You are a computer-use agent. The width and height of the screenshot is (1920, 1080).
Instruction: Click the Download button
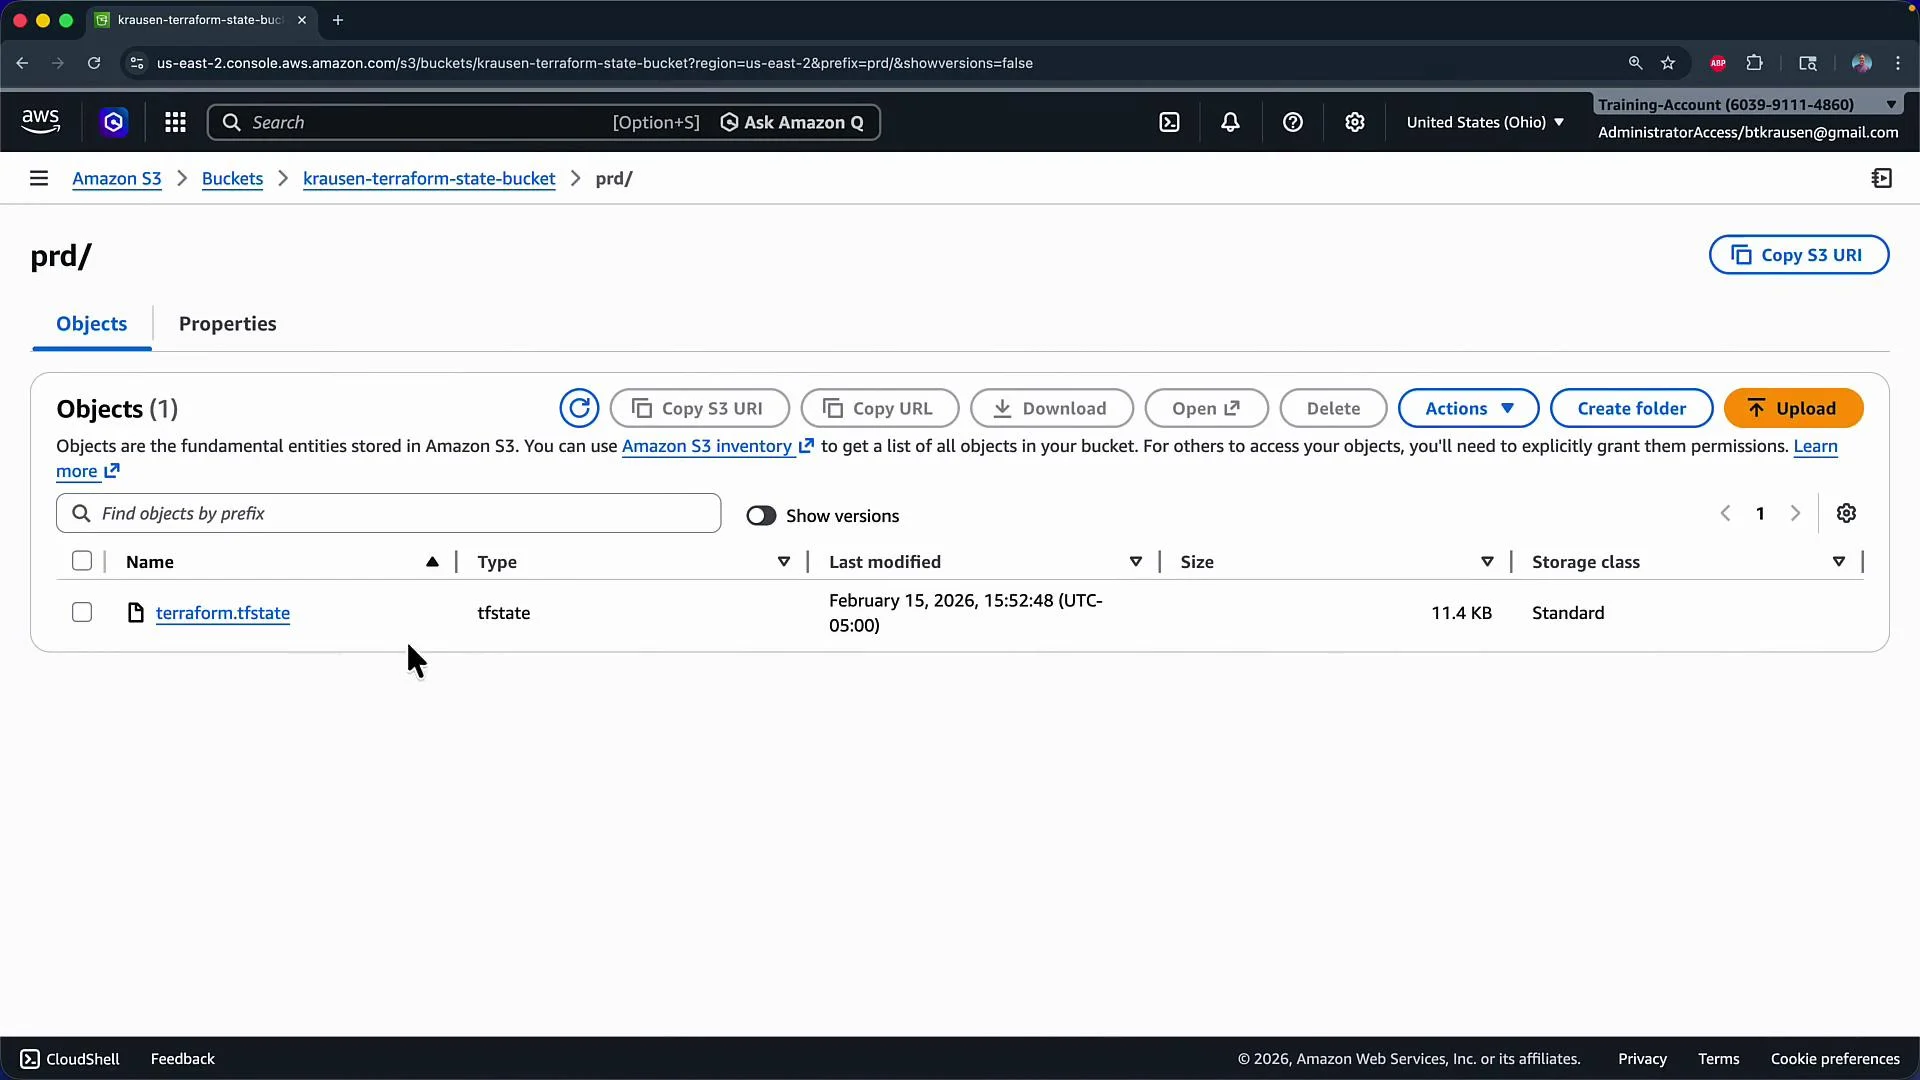(x=1052, y=408)
